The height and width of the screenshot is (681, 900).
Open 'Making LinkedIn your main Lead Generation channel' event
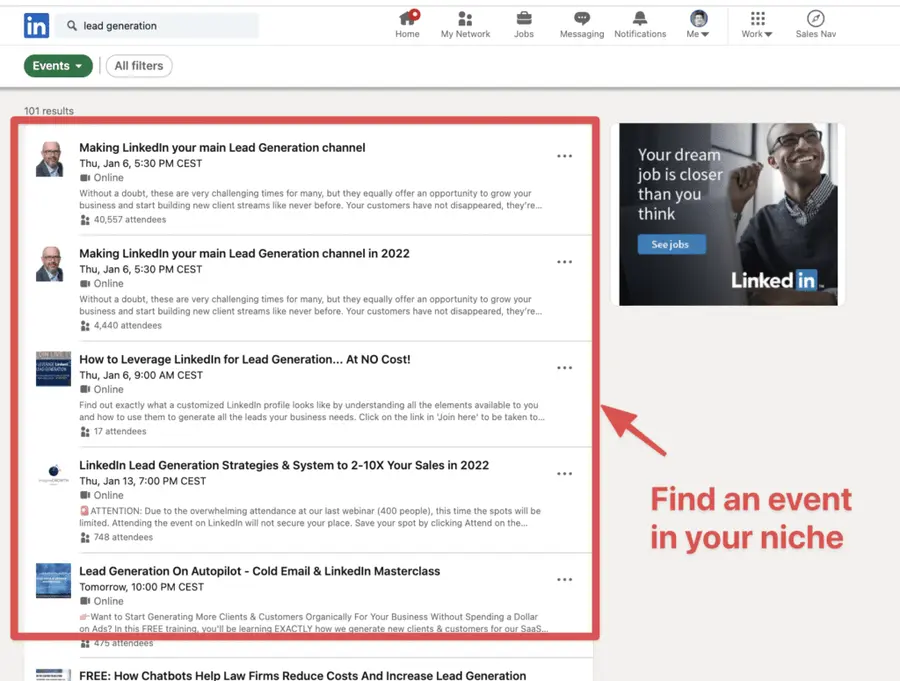click(222, 147)
